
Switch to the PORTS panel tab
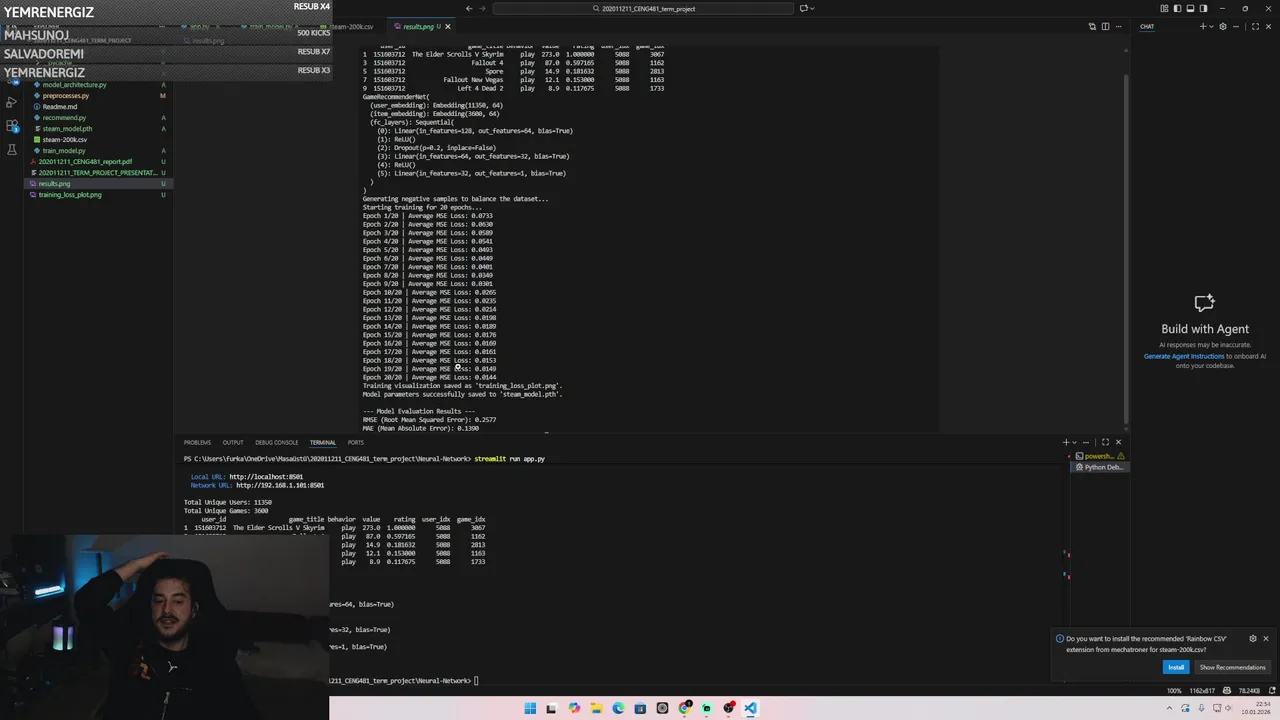pos(355,442)
